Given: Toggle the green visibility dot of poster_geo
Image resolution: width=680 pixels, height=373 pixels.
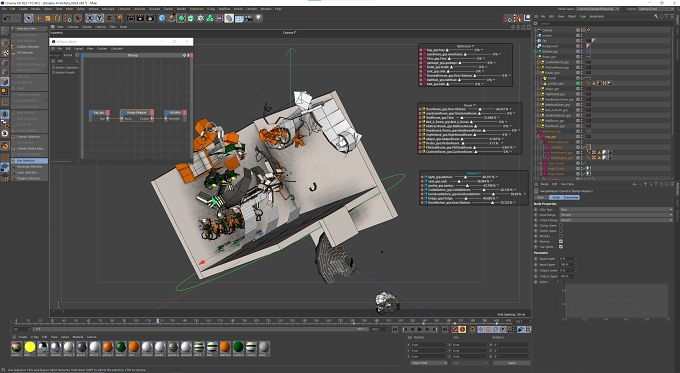Looking at the screenshot, I should pyautogui.click(x=578, y=83).
